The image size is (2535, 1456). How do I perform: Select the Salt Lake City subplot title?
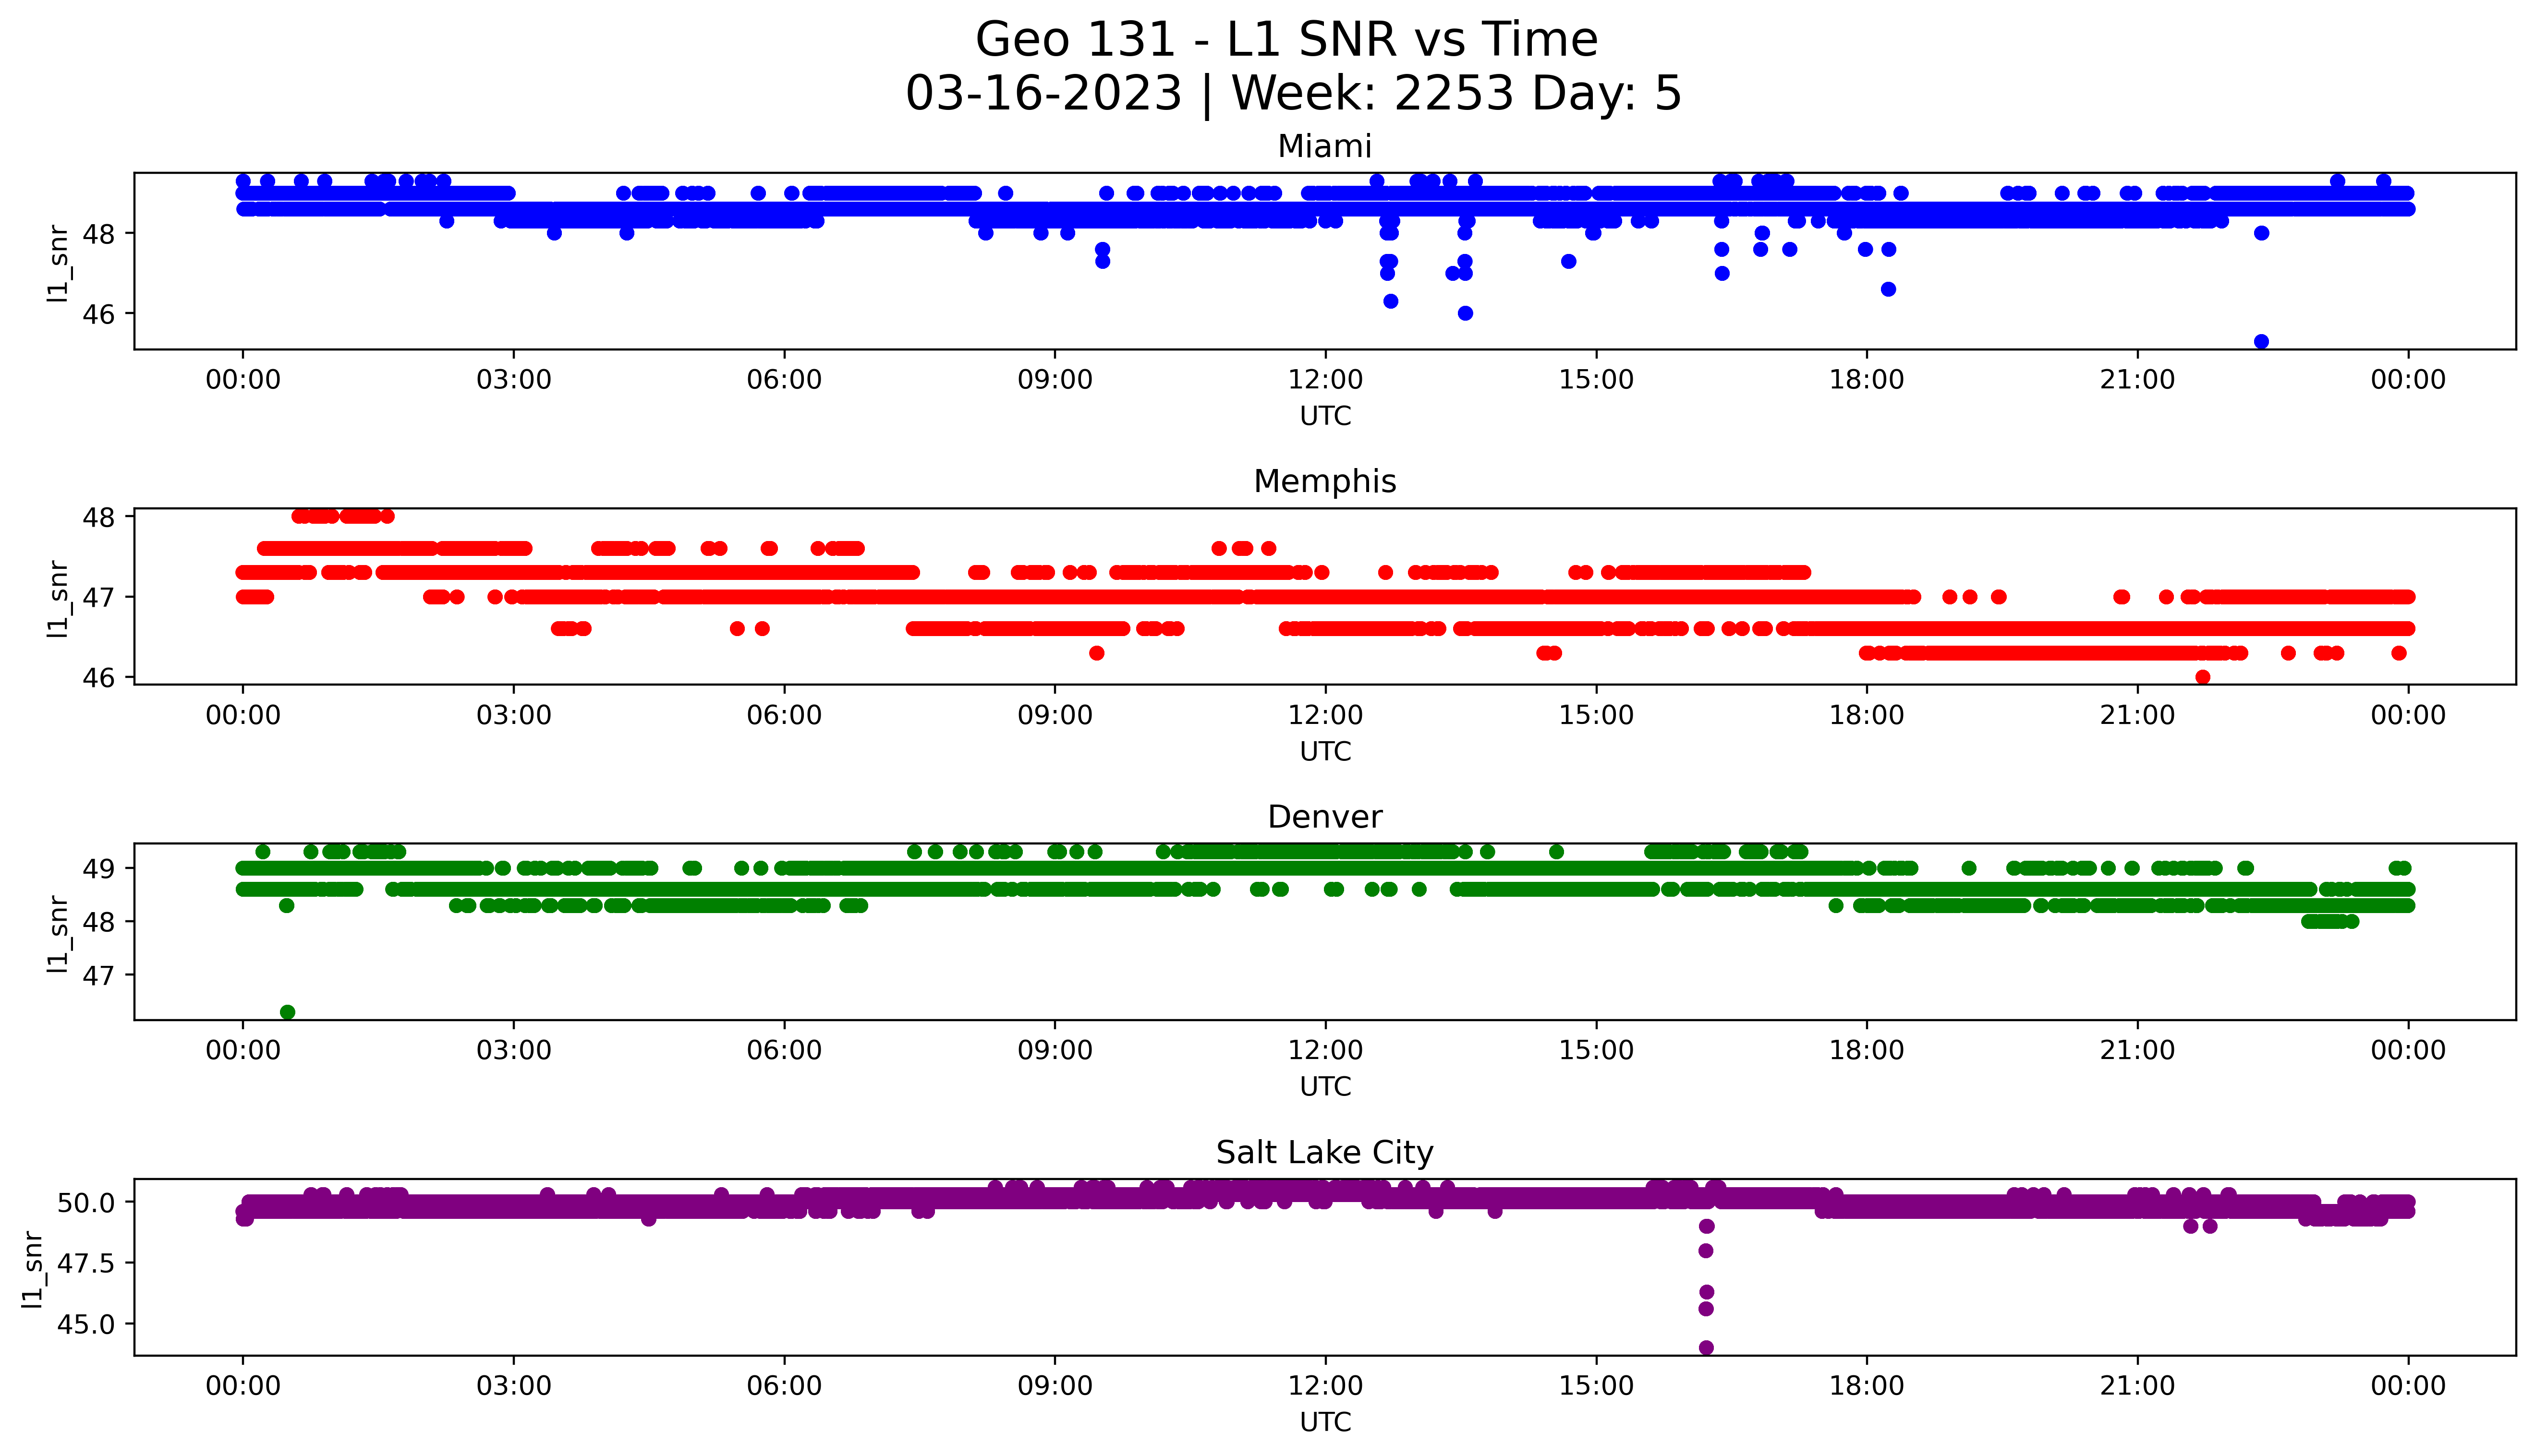click(1324, 1153)
